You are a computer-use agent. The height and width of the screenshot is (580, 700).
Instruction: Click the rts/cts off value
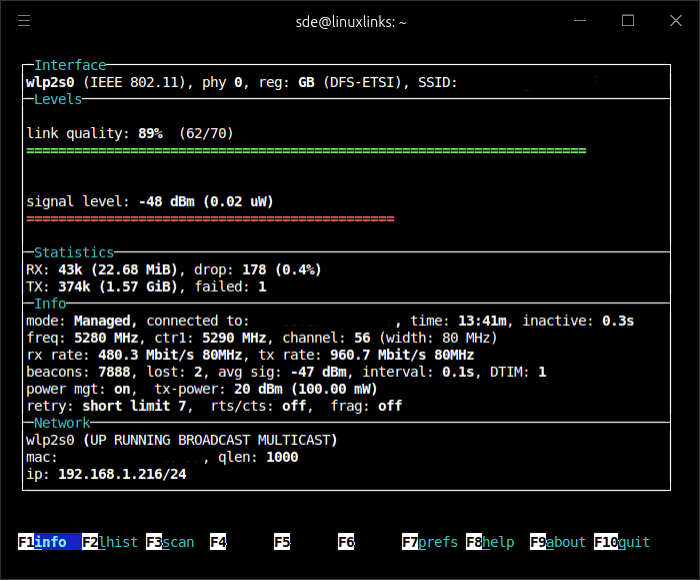(294, 406)
